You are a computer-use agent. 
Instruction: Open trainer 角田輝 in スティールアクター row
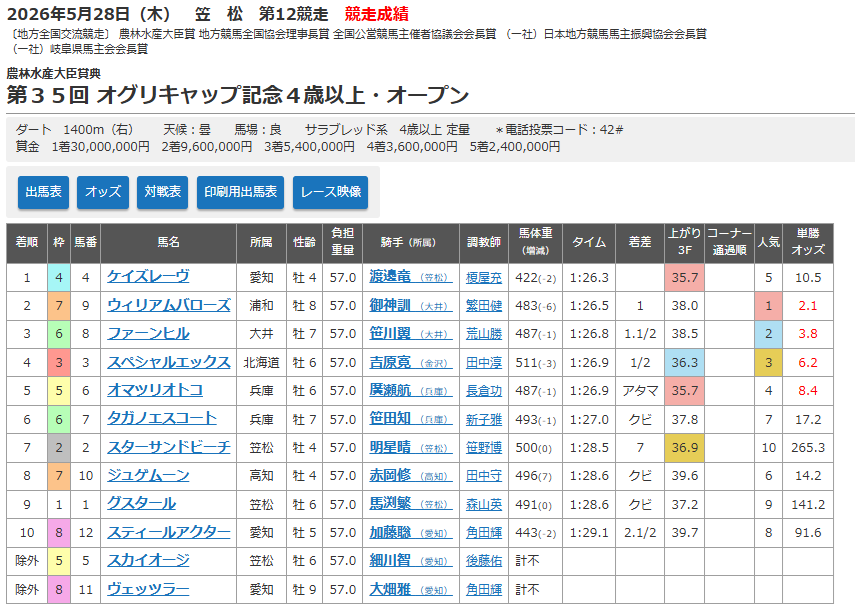[484, 533]
